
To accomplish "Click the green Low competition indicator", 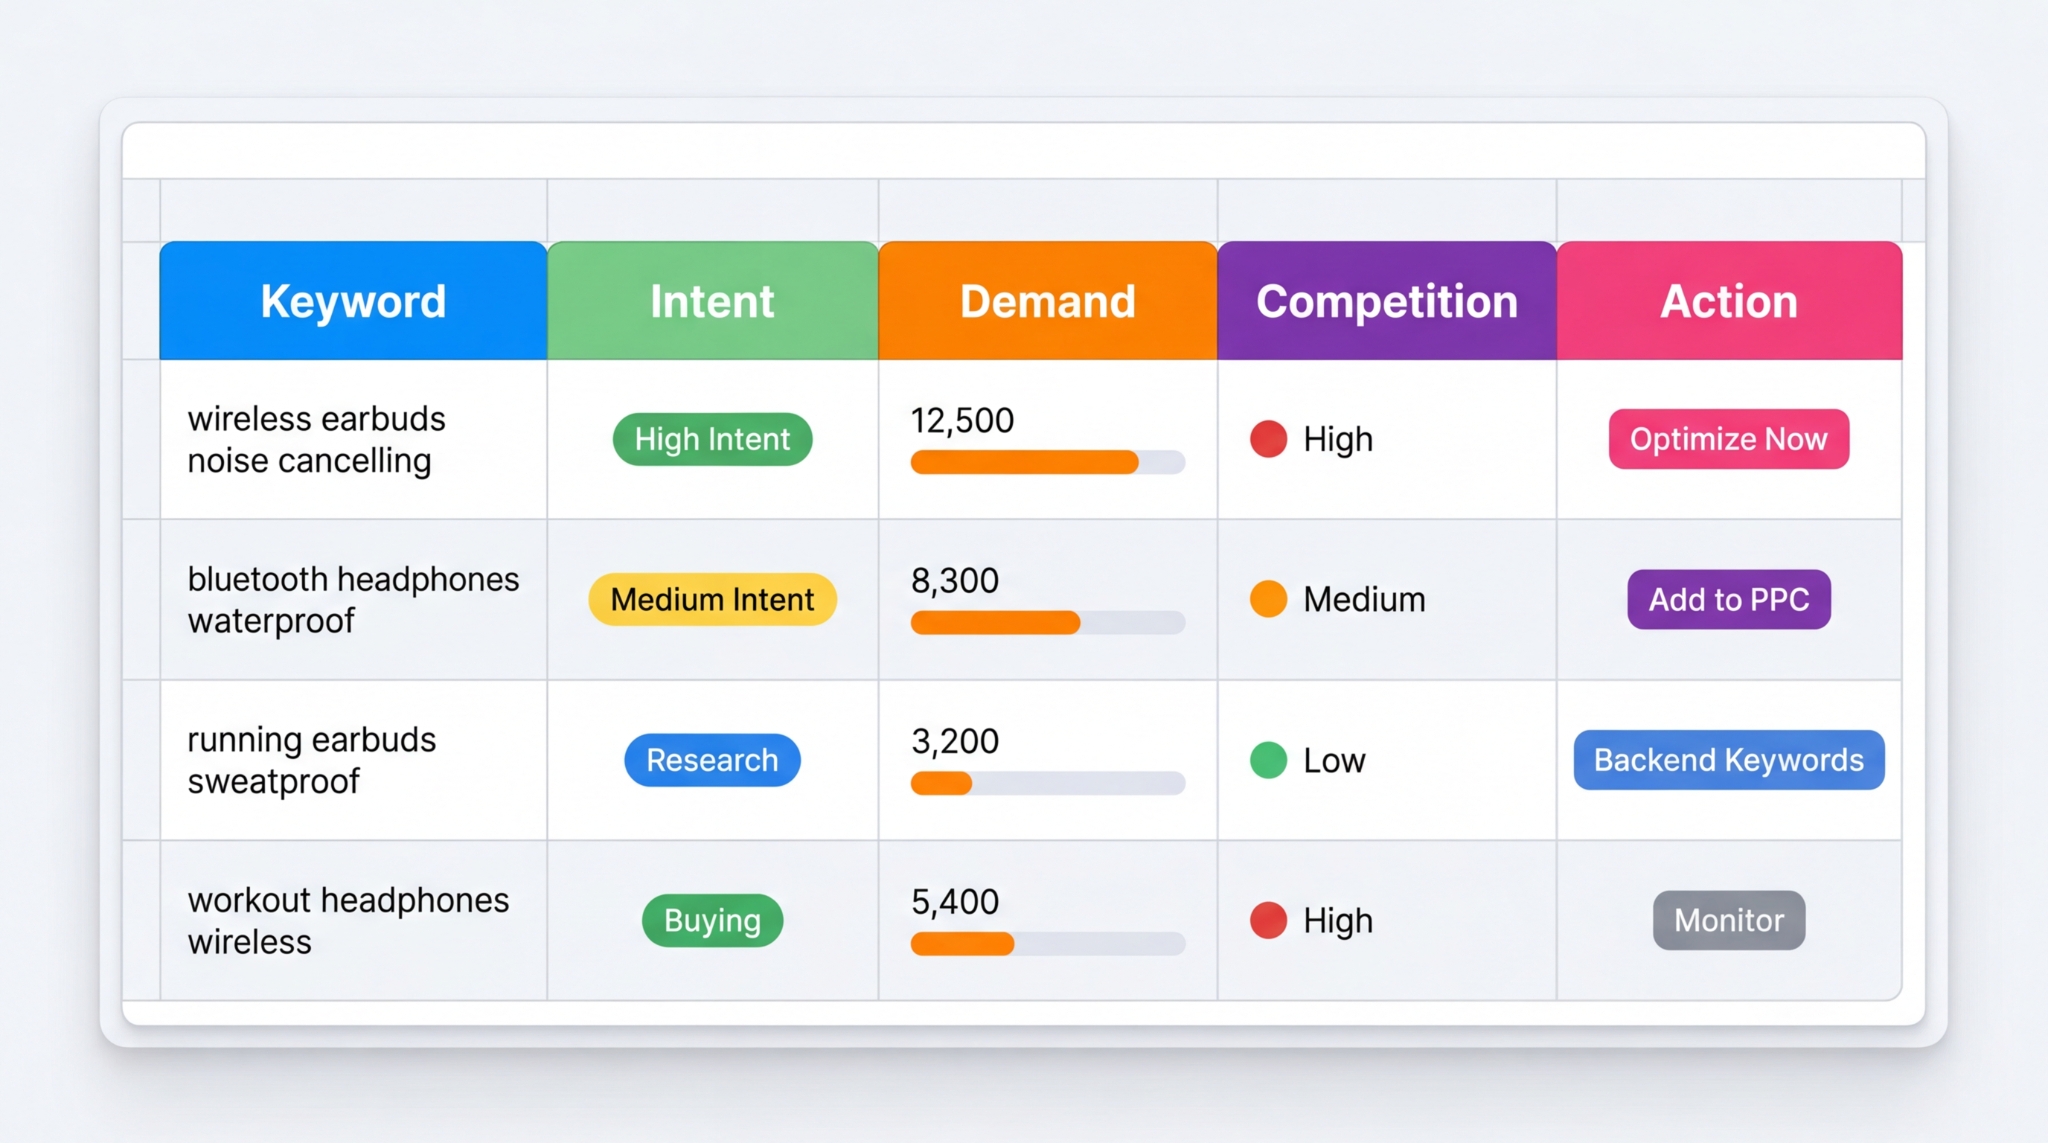I will coord(1268,760).
